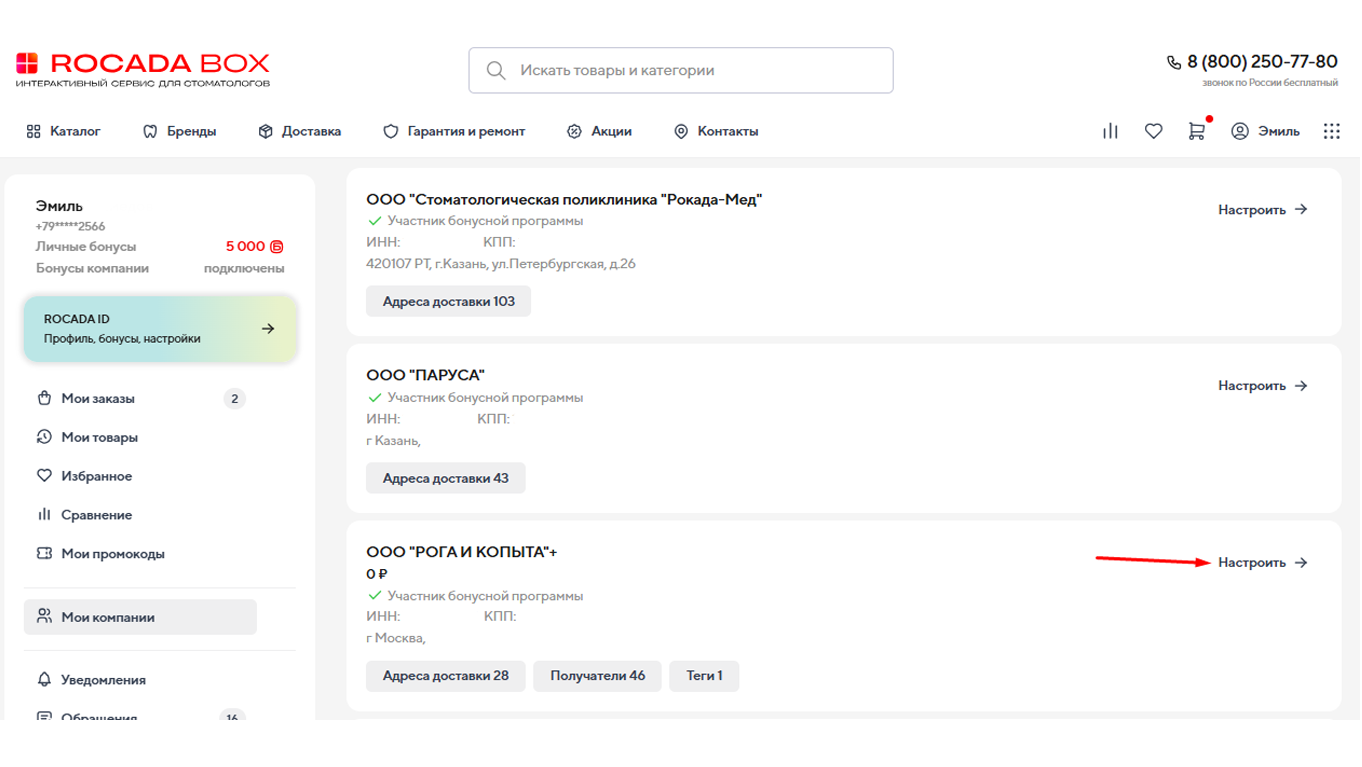Open the Контакты page
Viewport: 1362px width, 767px height.
(716, 131)
